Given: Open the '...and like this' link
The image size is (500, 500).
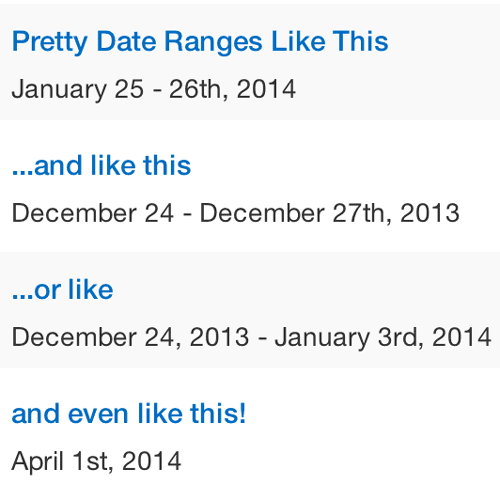Looking at the screenshot, I should coord(101,165).
